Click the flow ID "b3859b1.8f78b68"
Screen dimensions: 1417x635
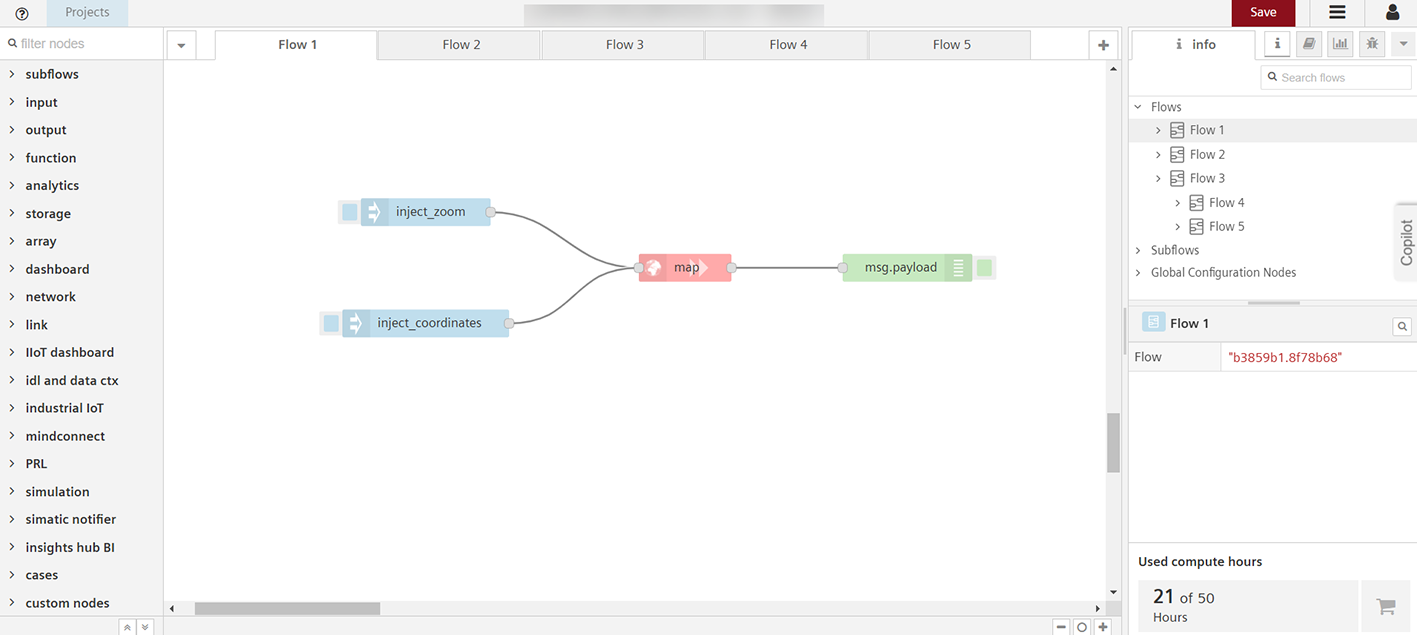tap(1285, 357)
